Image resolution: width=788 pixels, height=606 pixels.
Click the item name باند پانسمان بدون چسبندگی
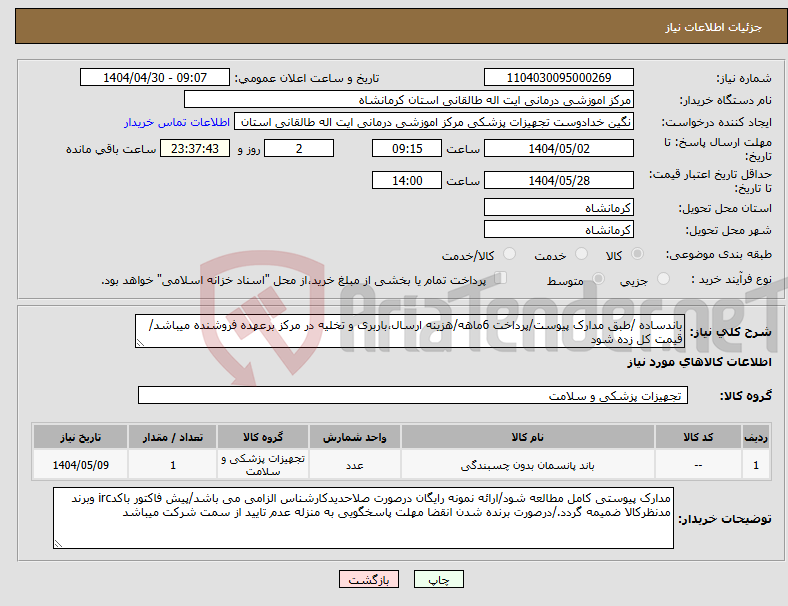click(528, 465)
